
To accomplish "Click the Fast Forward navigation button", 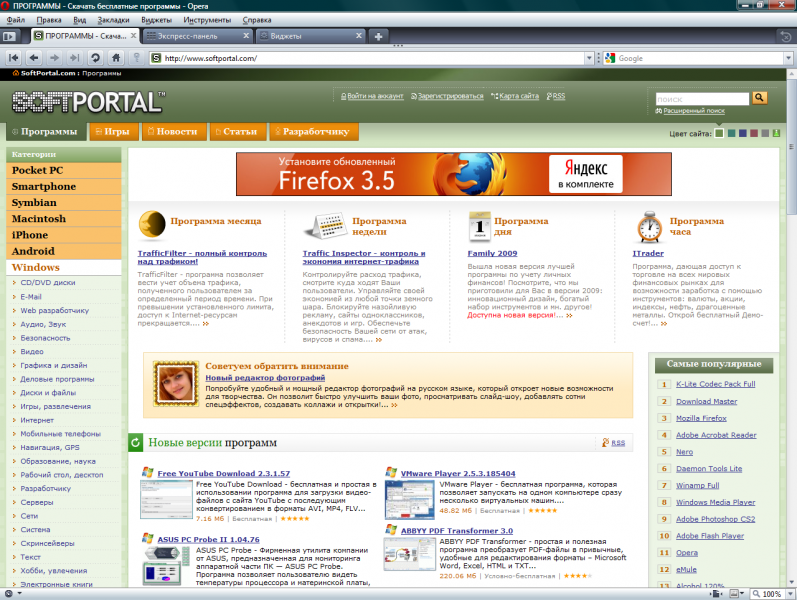I will click(x=75, y=58).
